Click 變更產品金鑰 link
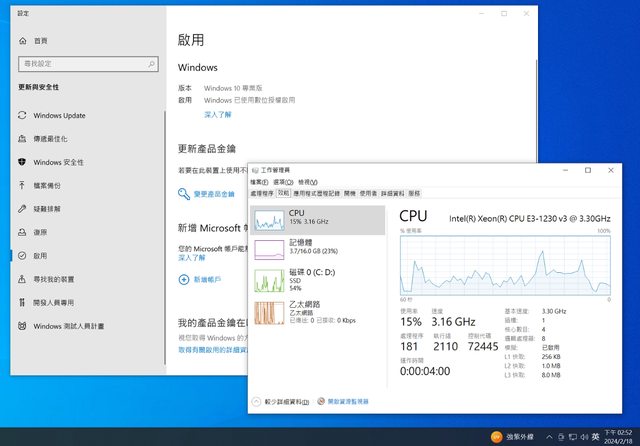This screenshot has height=446, width=640. click(x=214, y=194)
